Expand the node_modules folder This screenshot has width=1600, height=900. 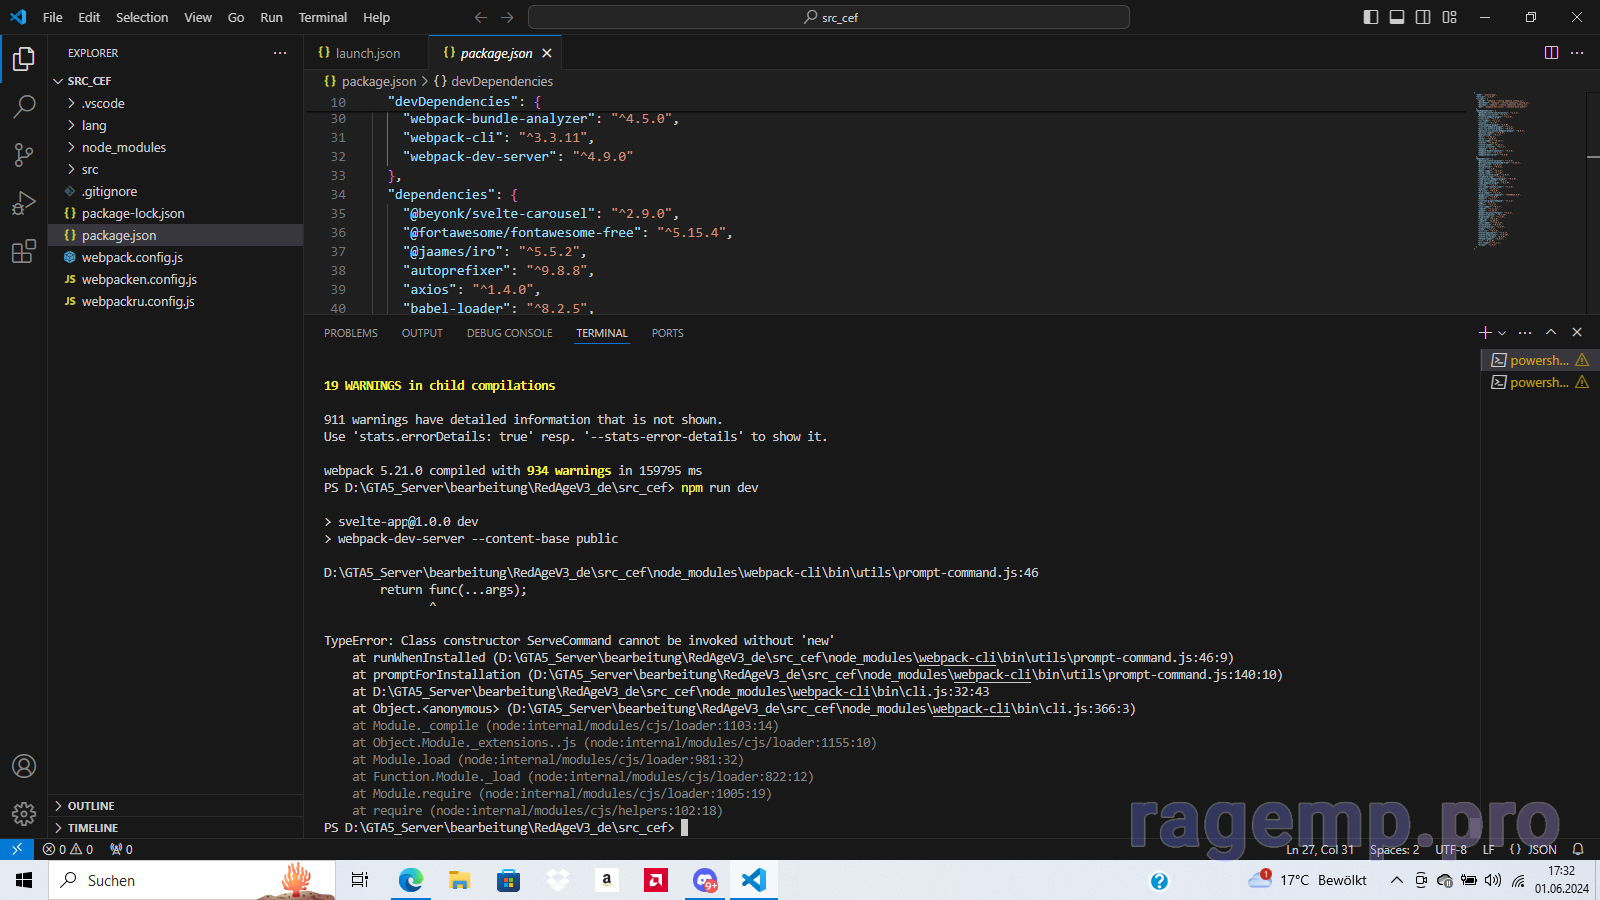123,147
